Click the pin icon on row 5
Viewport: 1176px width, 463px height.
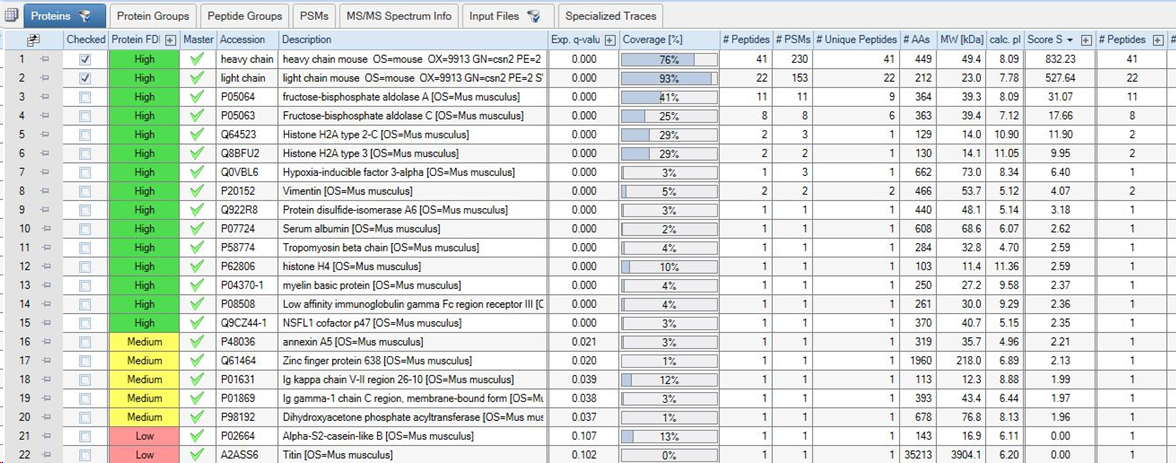44,134
